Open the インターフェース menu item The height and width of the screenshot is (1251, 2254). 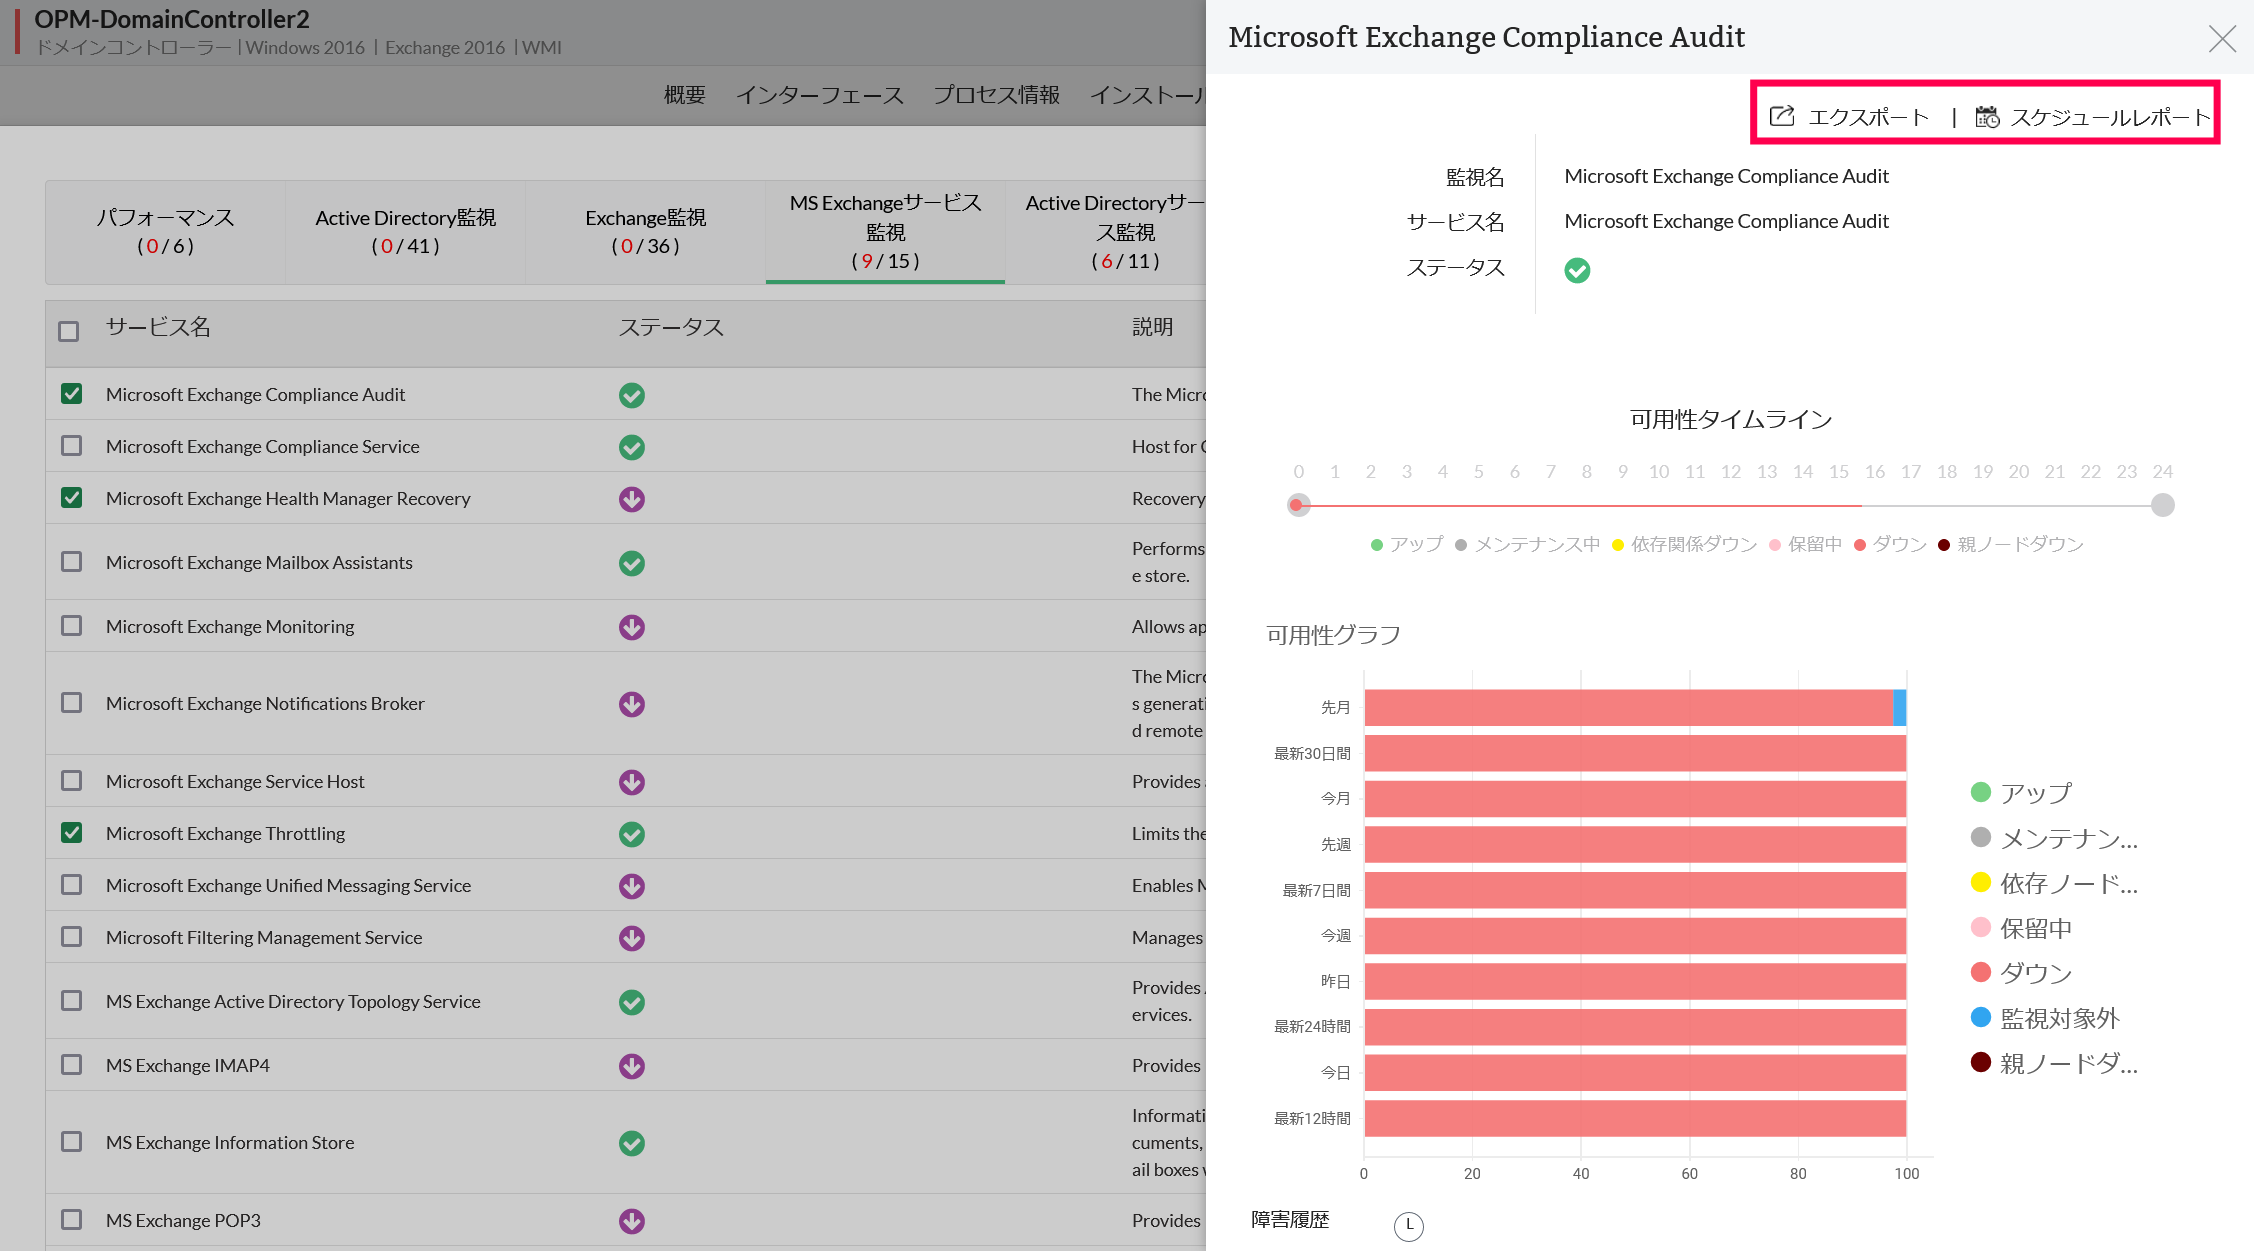click(819, 95)
